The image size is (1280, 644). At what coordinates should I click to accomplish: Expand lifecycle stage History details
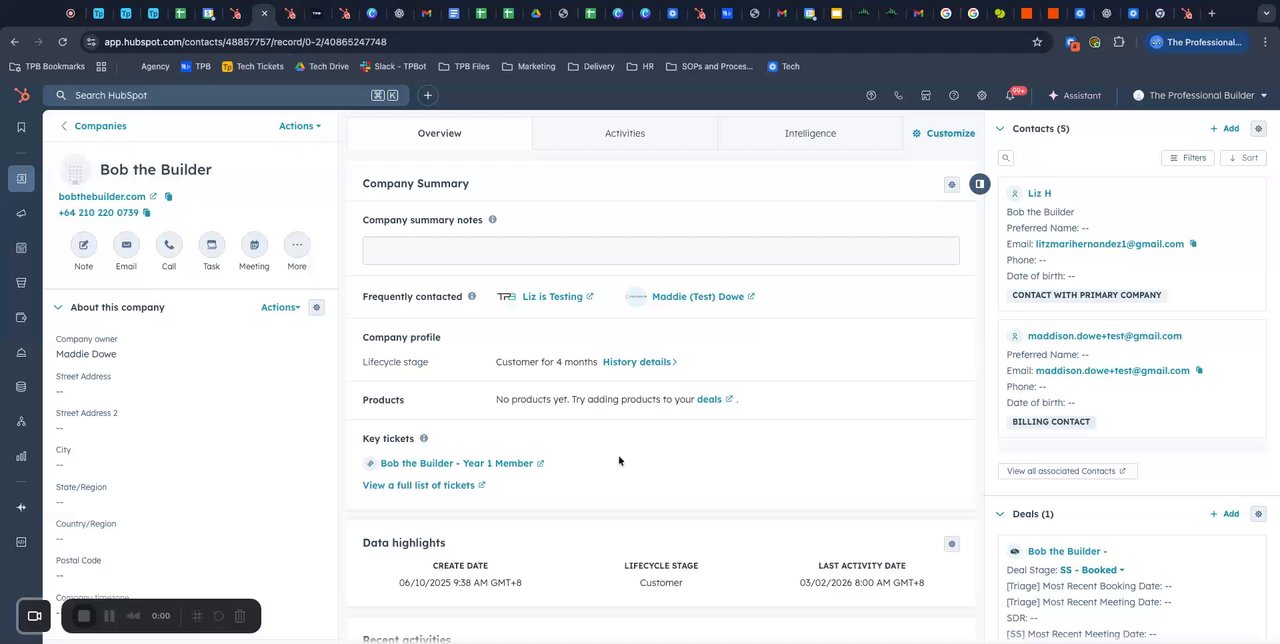(640, 362)
